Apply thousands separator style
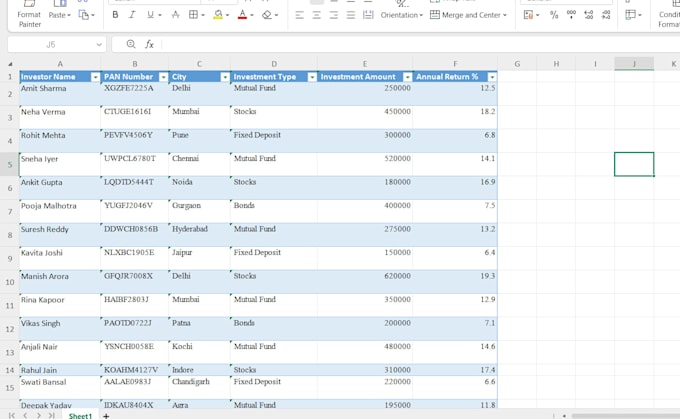The width and height of the screenshot is (680, 419). point(571,15)
